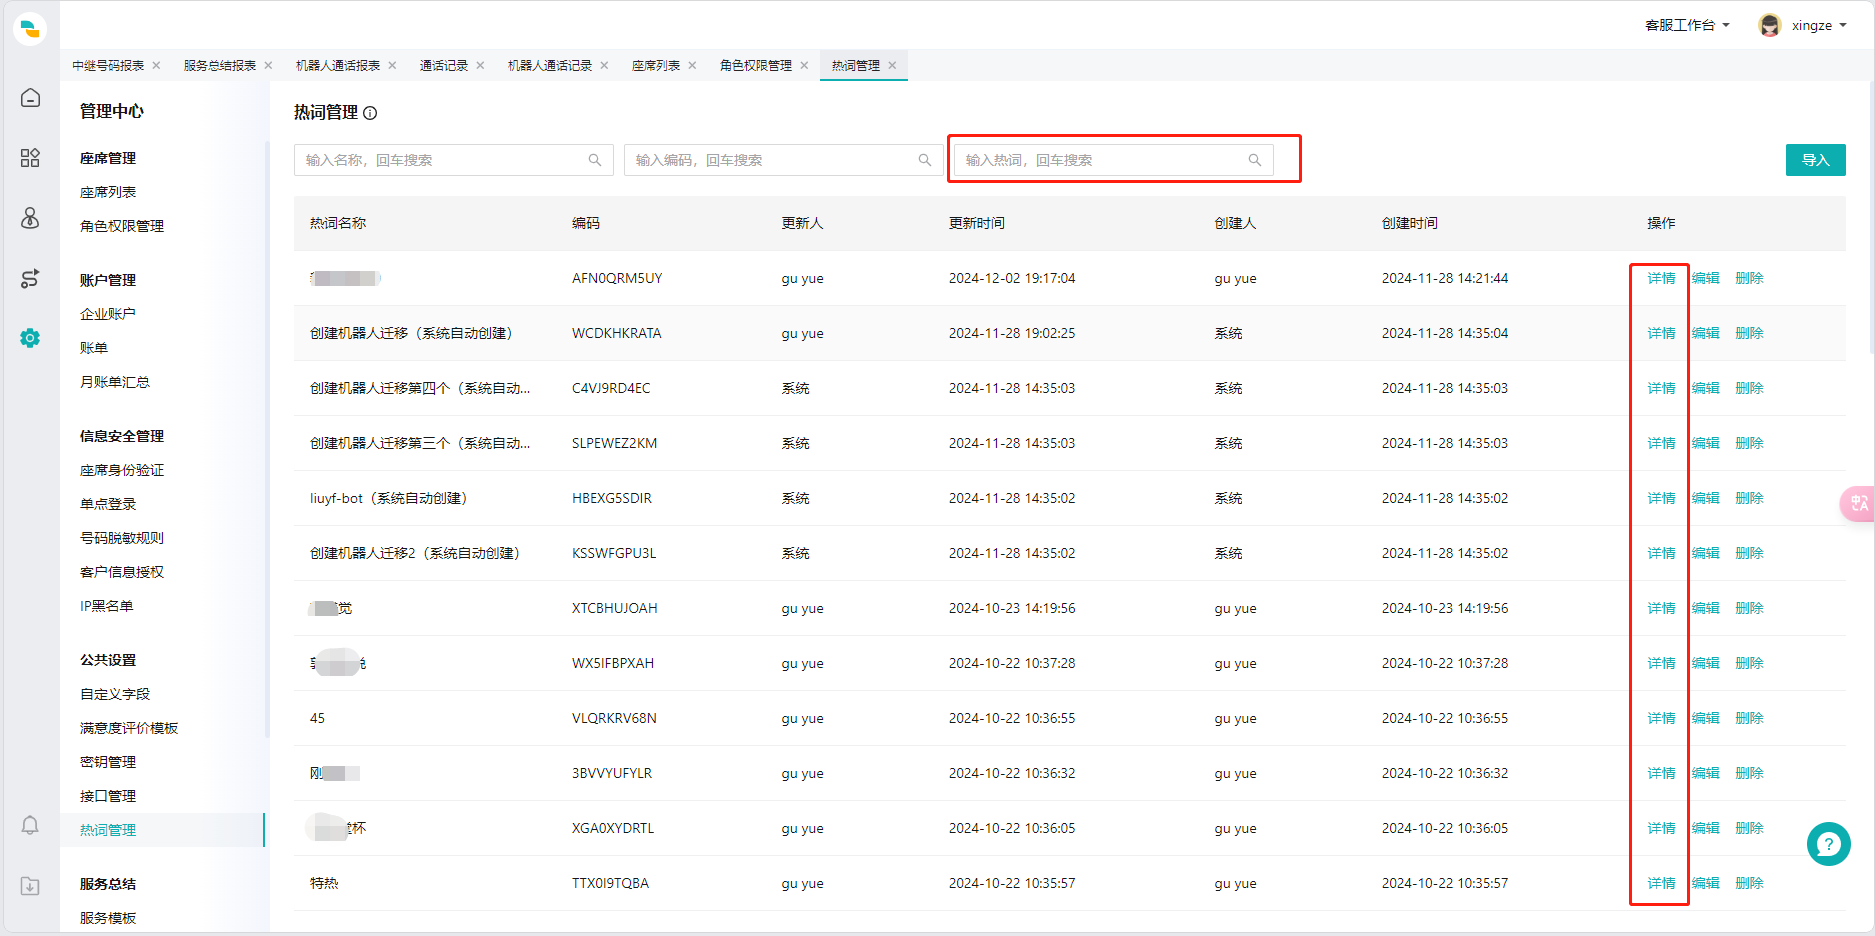This screenshot has height=936, width=1875.
Task: Open the download inbox icon
Action: (x=30, y=886)
